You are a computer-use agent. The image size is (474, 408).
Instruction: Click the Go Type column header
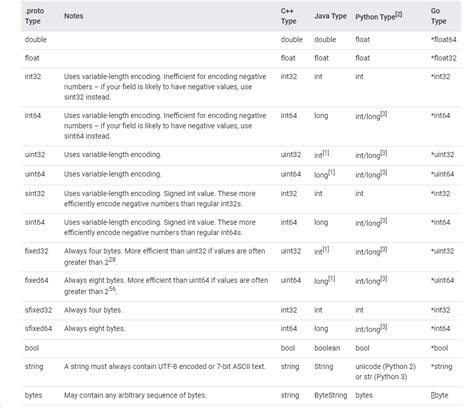(x=438, y=16)
